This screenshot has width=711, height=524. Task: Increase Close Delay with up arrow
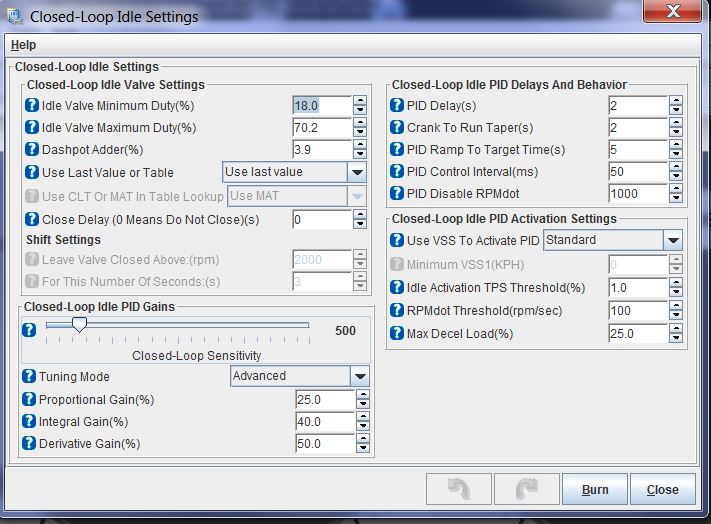(x=360, y=215)
